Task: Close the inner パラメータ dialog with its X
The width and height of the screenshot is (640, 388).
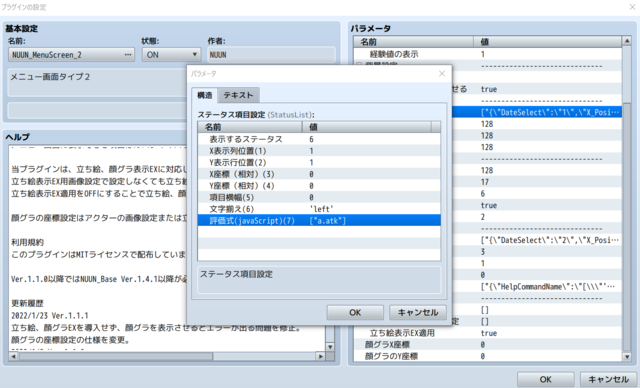Action: 442,73
